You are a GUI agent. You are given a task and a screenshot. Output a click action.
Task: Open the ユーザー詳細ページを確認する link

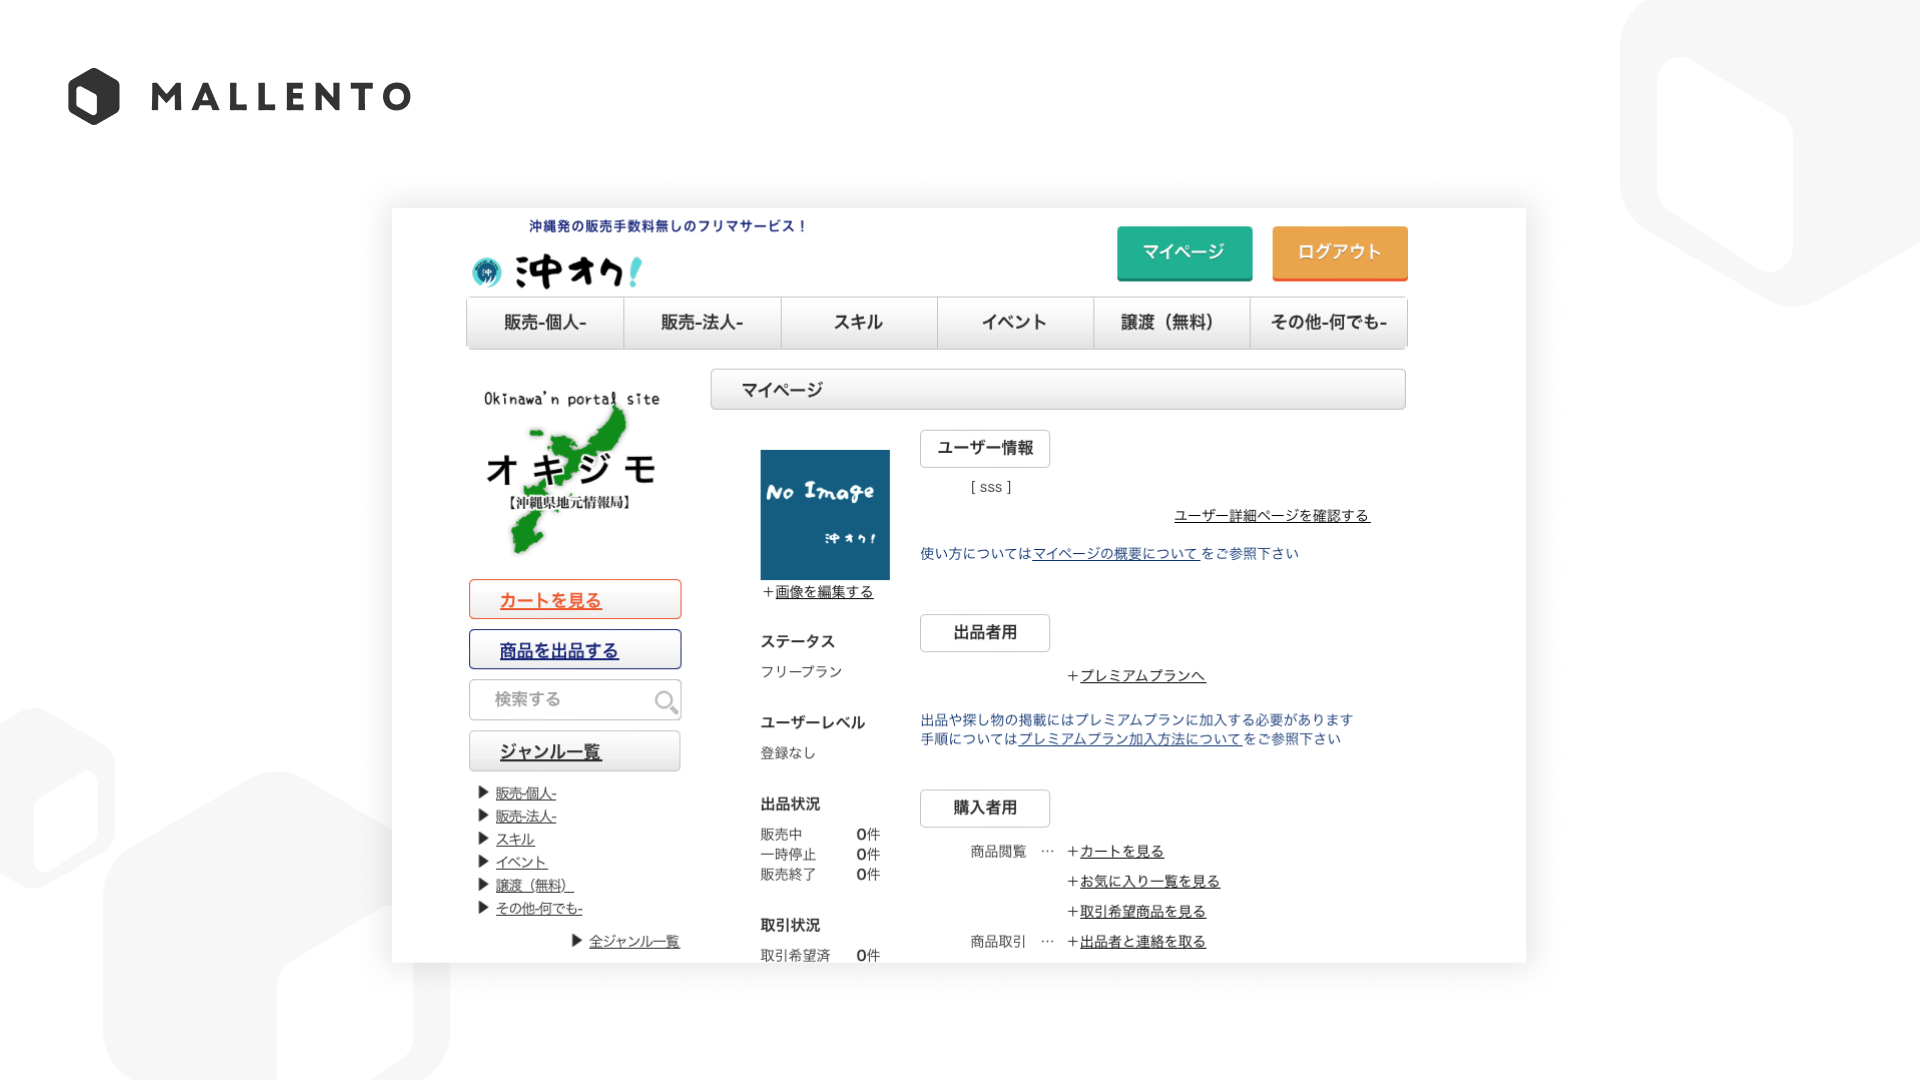(1271, 516)
